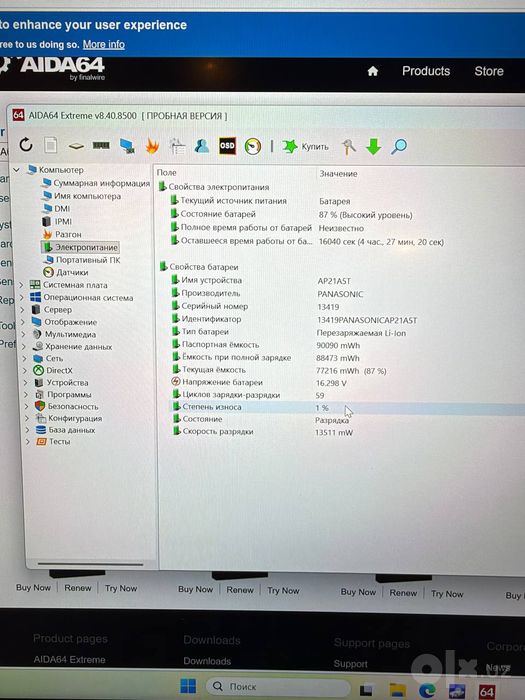Click the report wizard clipboard icon

pyautogui.click(x=177, y=146)
